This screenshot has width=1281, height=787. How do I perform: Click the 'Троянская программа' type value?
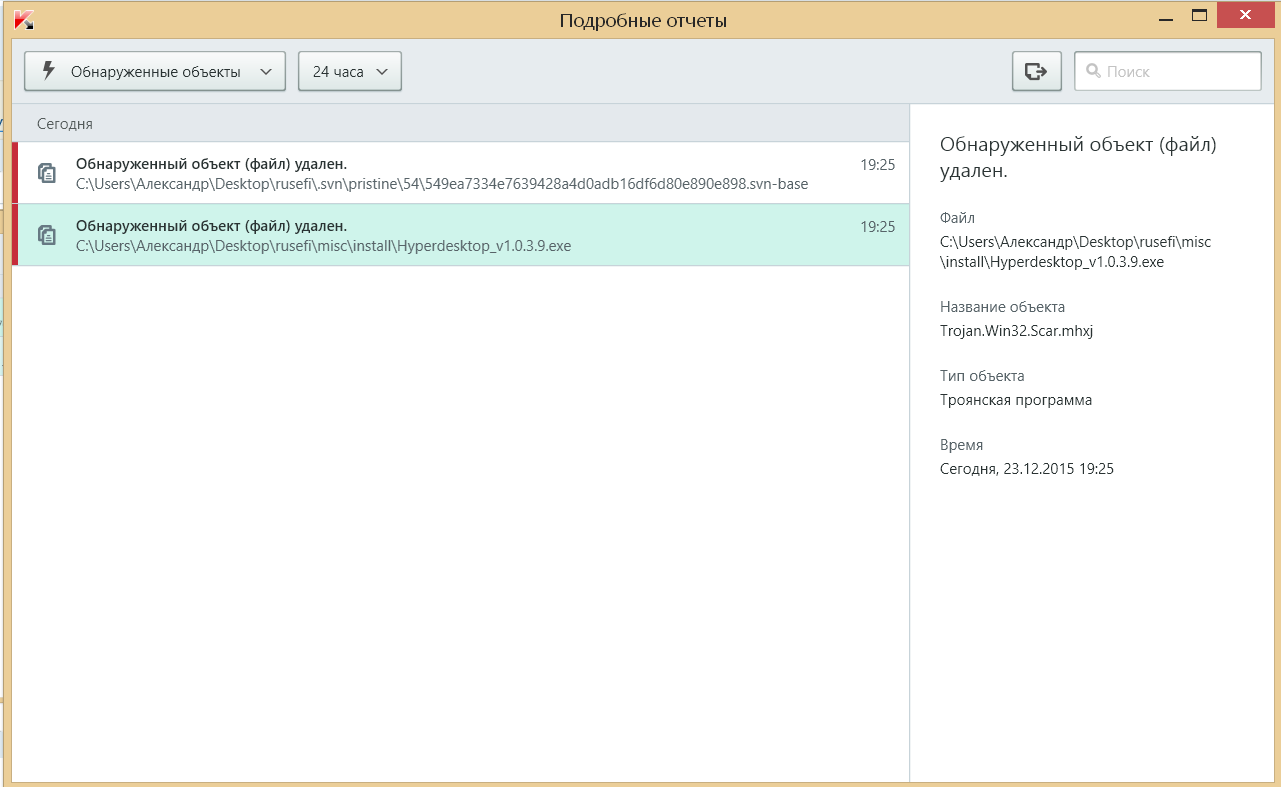pos(1016,400)
